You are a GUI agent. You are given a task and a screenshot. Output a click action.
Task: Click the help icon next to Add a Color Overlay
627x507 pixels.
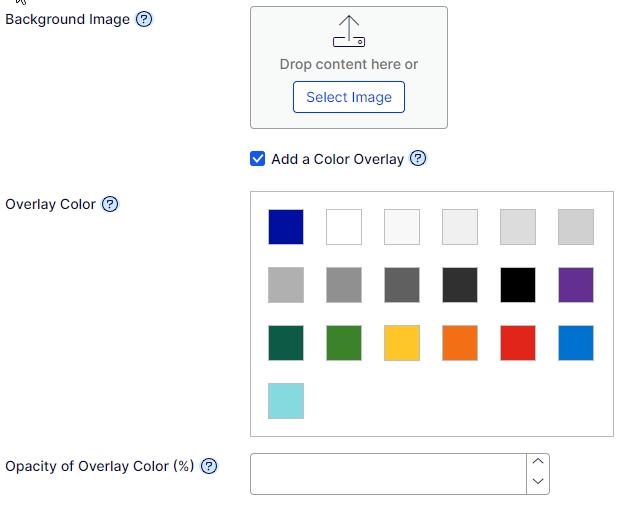coord(419,159)
